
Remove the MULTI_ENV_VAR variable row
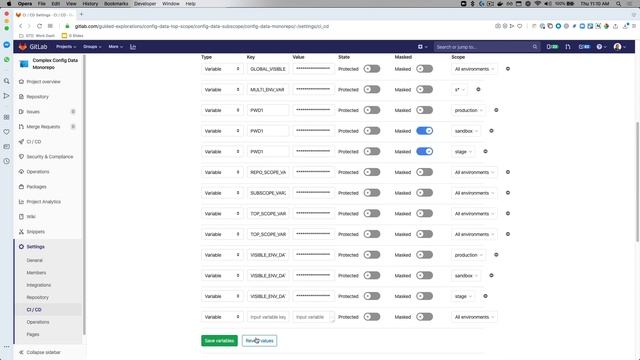(478, 89)
